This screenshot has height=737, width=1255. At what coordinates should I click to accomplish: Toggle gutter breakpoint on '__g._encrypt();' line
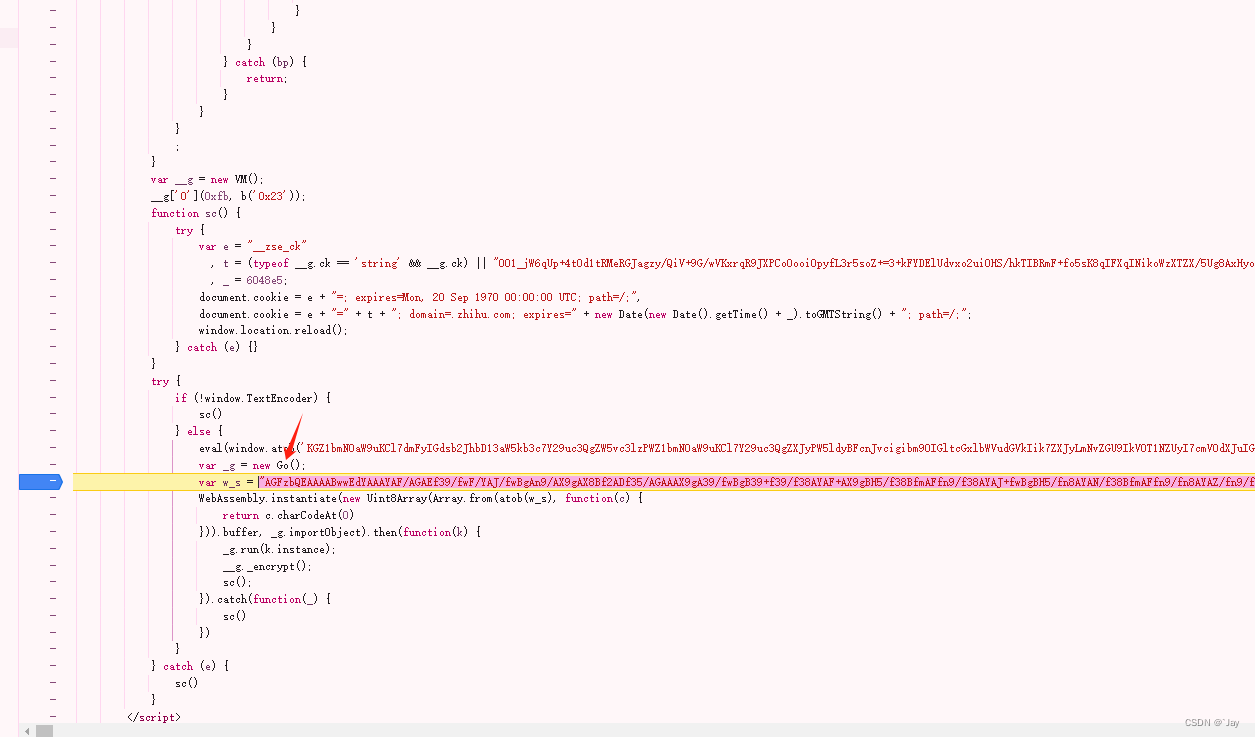tap(53, 566)
